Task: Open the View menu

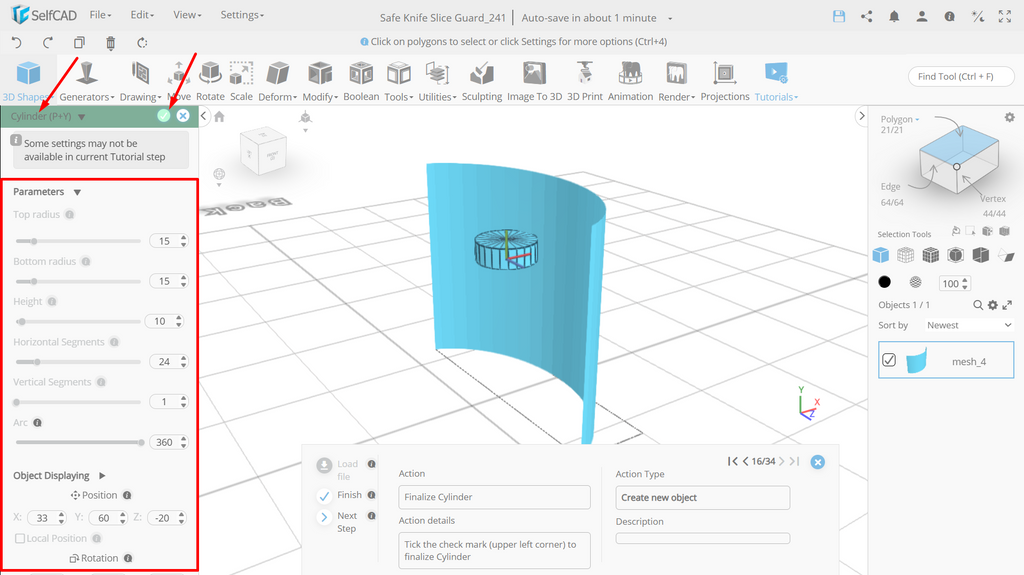Action: click(x=187, y=14)
